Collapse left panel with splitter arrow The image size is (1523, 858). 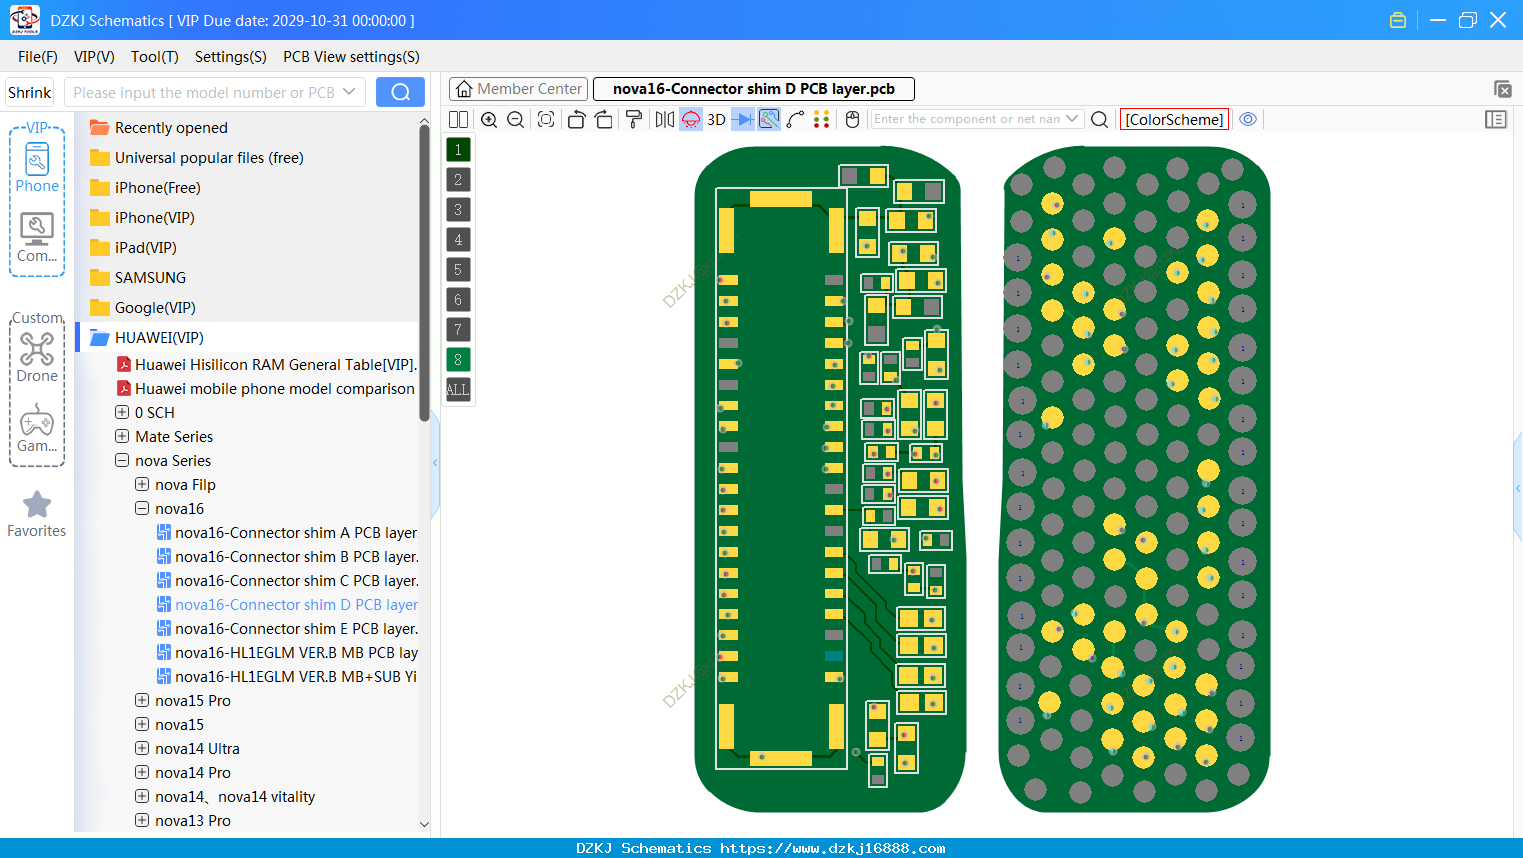435,462
